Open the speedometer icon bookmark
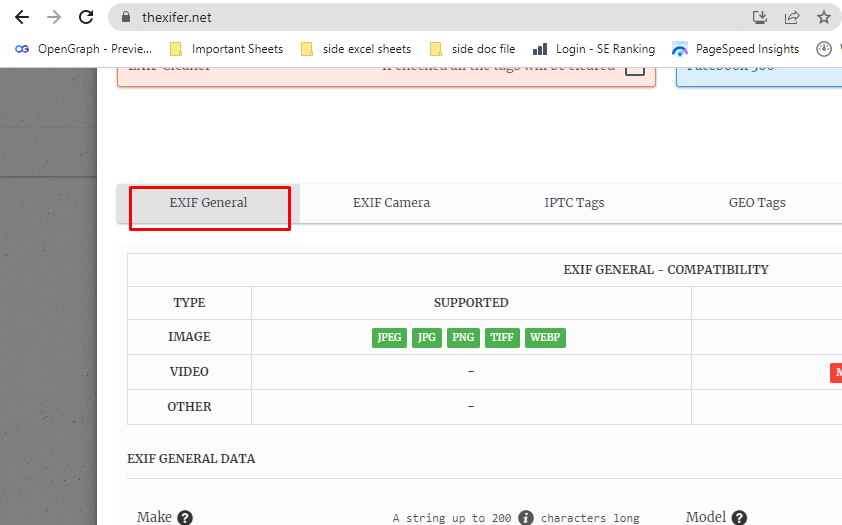 coord(824,49)
